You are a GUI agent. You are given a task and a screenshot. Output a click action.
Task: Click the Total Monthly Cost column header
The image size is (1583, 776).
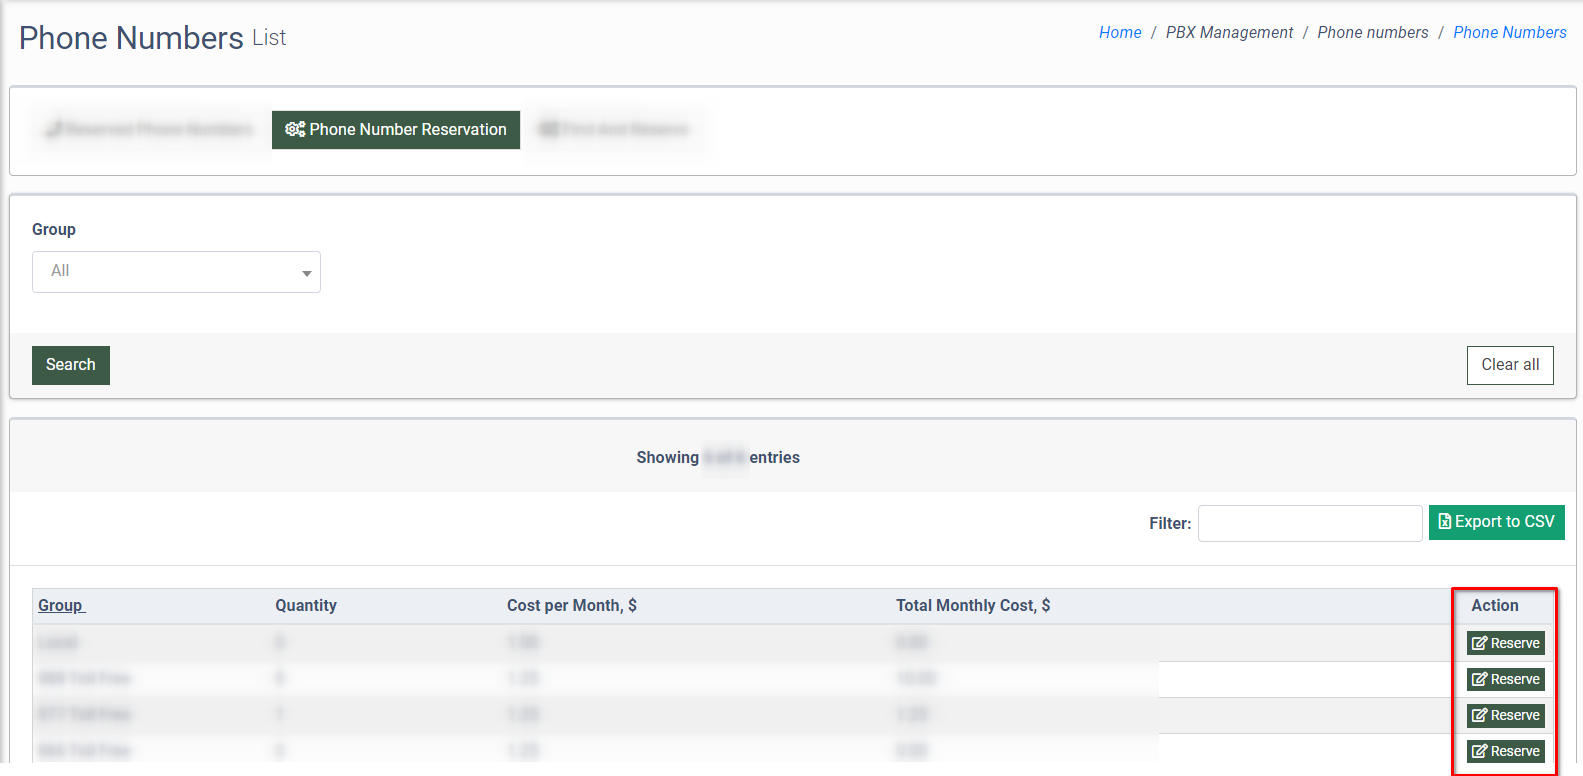[972, 606]
